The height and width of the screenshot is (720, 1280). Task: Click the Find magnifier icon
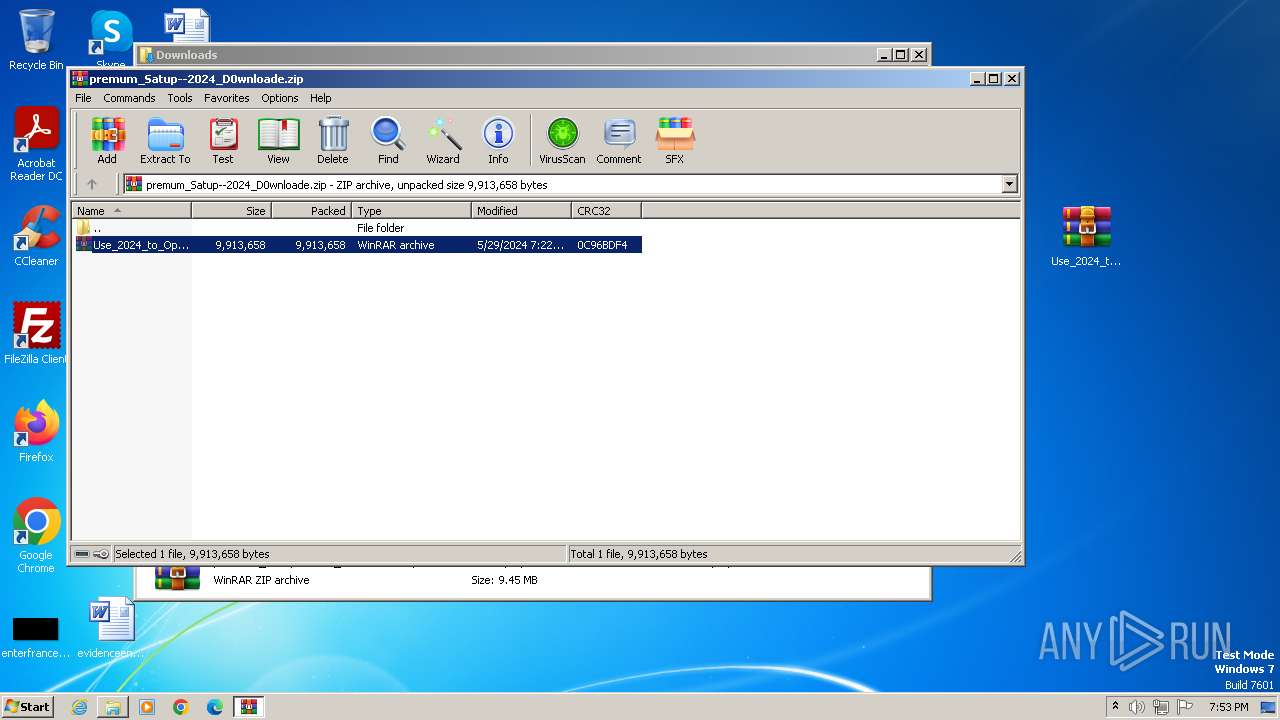point(388,140)
